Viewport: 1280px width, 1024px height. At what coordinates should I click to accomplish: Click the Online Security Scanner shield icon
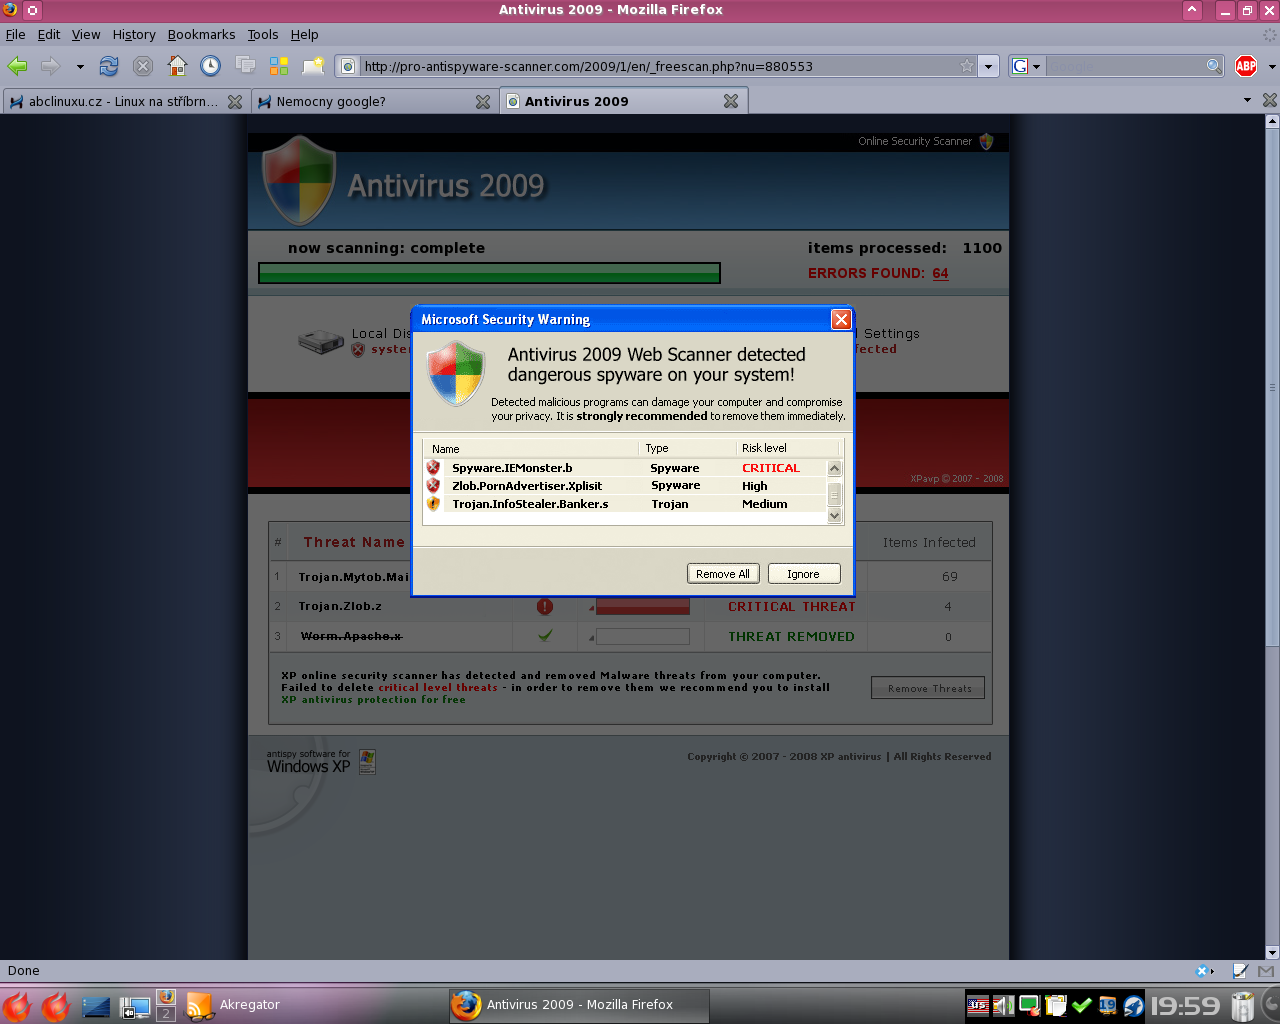coord(986,141)
